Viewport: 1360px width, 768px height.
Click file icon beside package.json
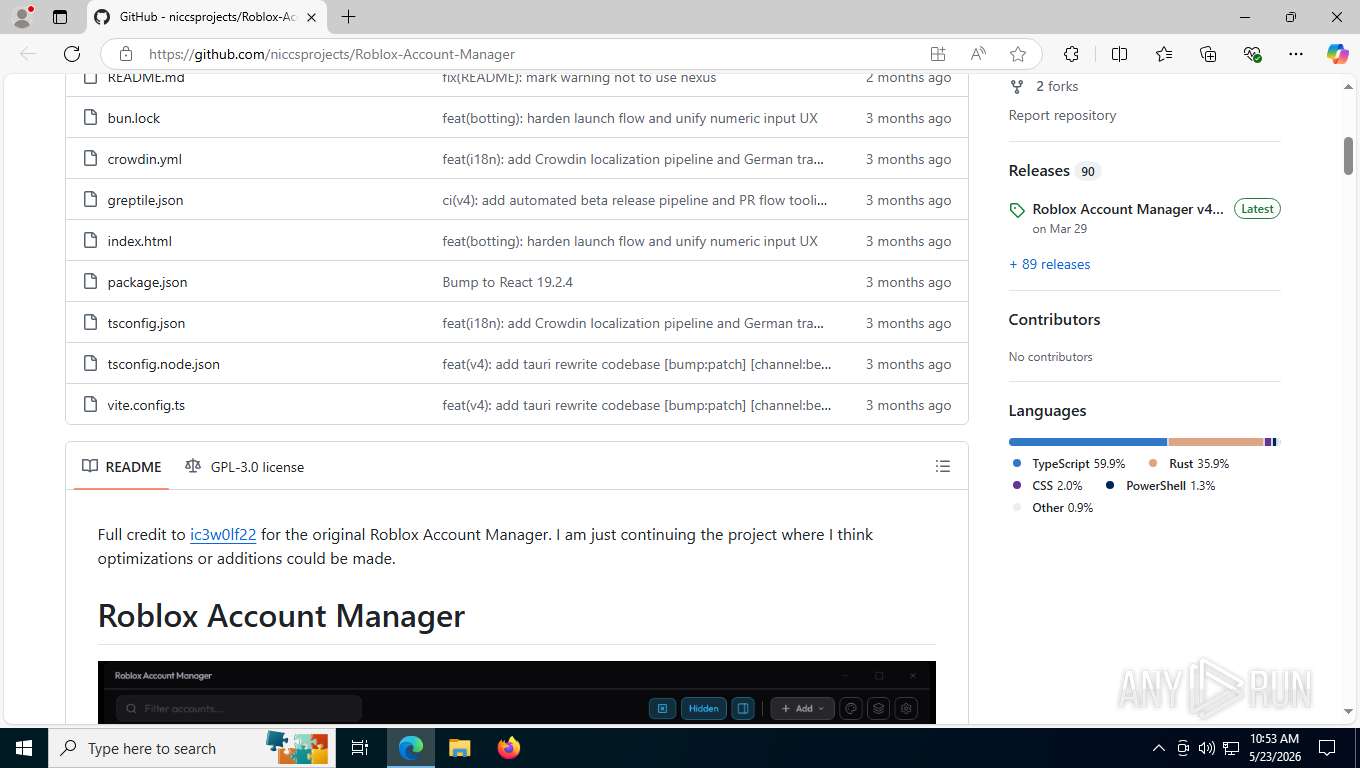(x=90, y=282)
